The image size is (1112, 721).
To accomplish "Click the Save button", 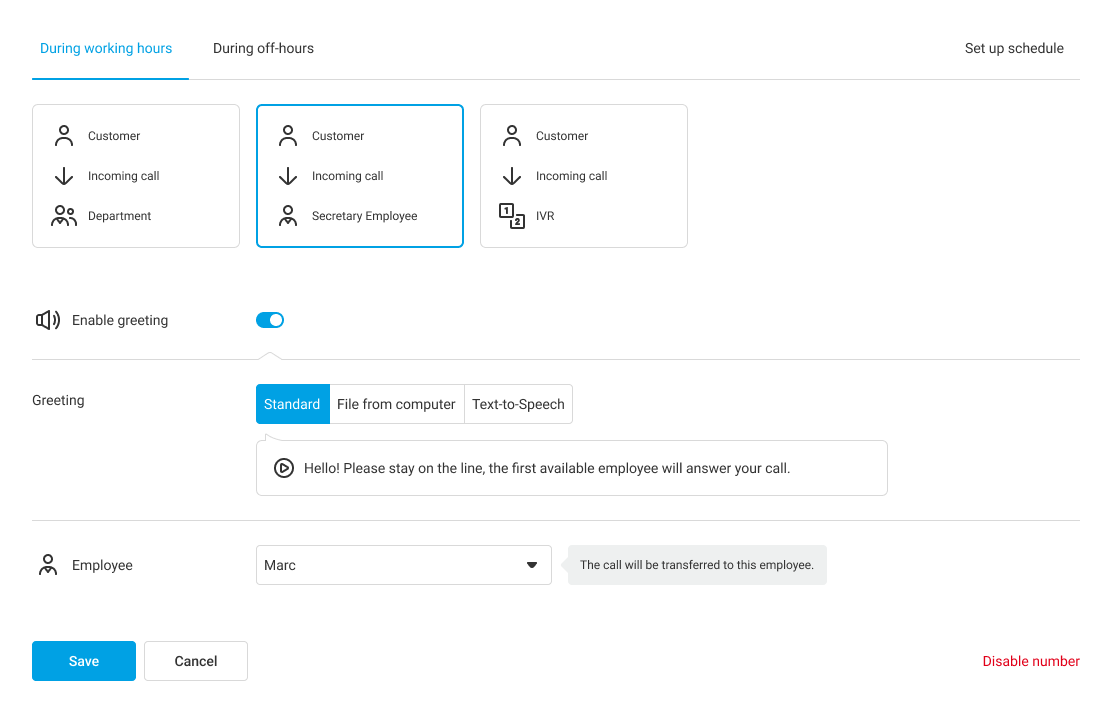I will 84,661.
